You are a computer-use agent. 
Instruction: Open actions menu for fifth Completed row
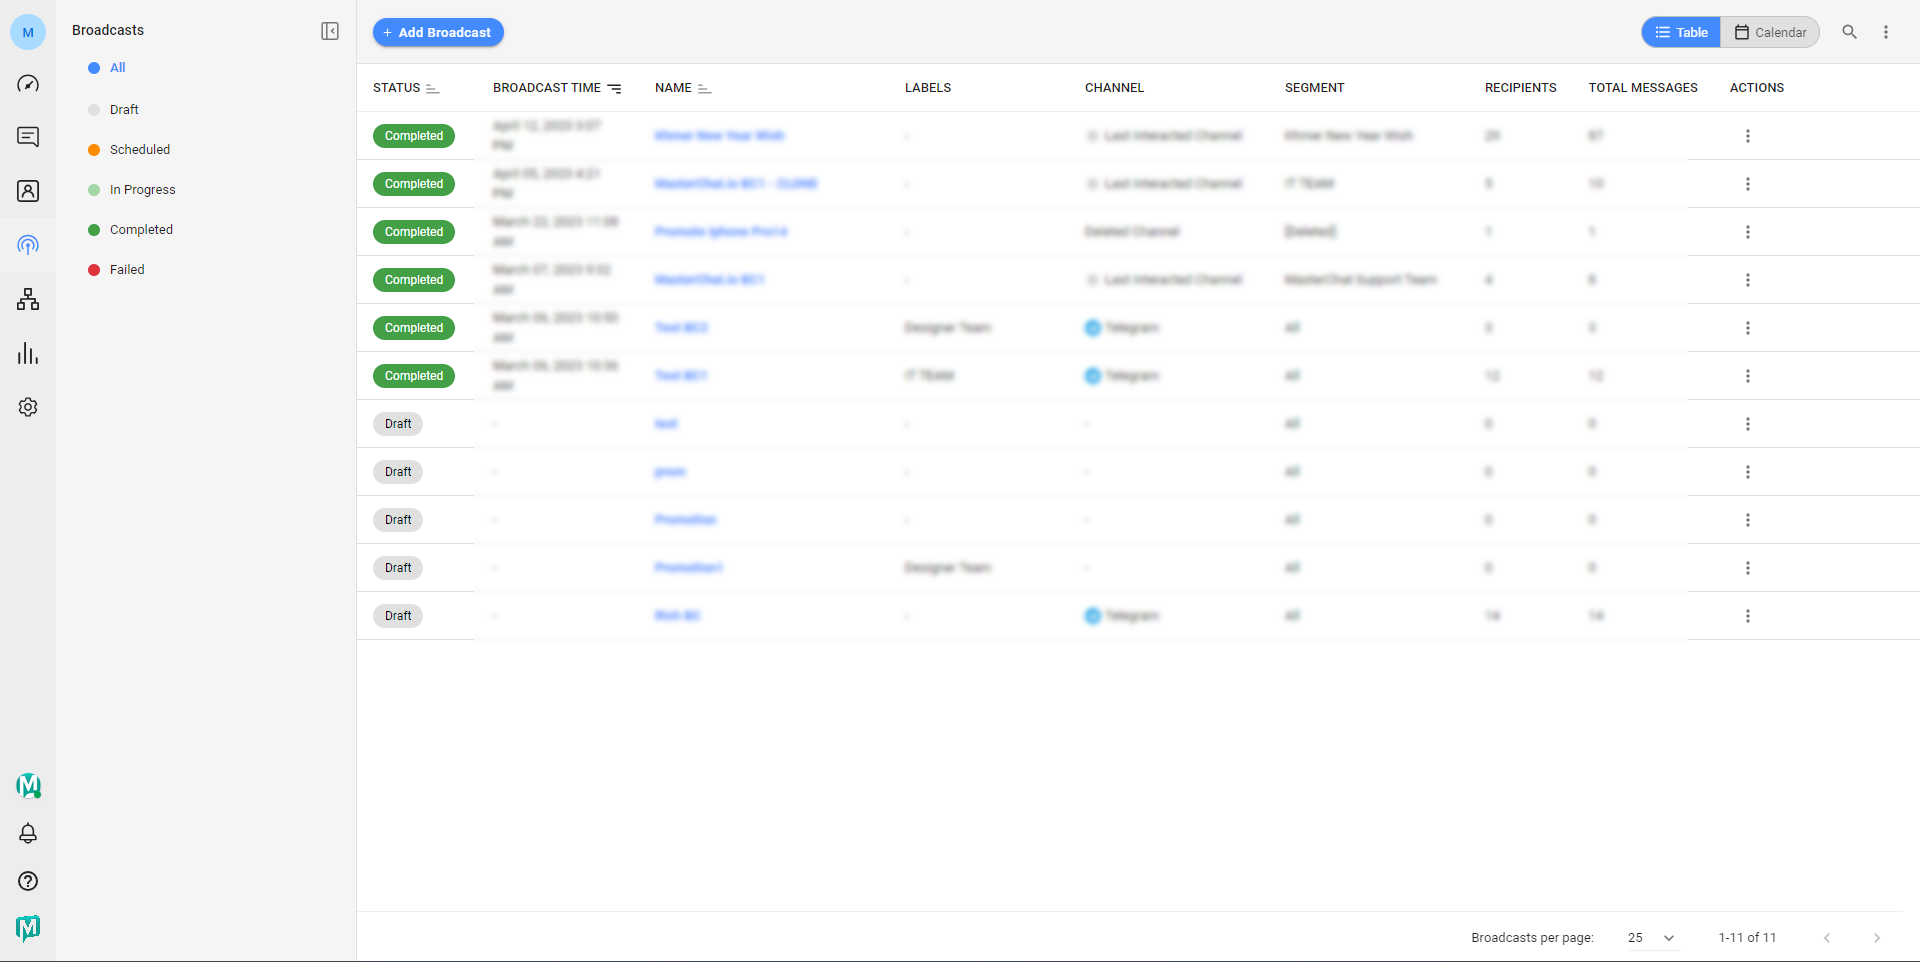(x=1748, y=328)
